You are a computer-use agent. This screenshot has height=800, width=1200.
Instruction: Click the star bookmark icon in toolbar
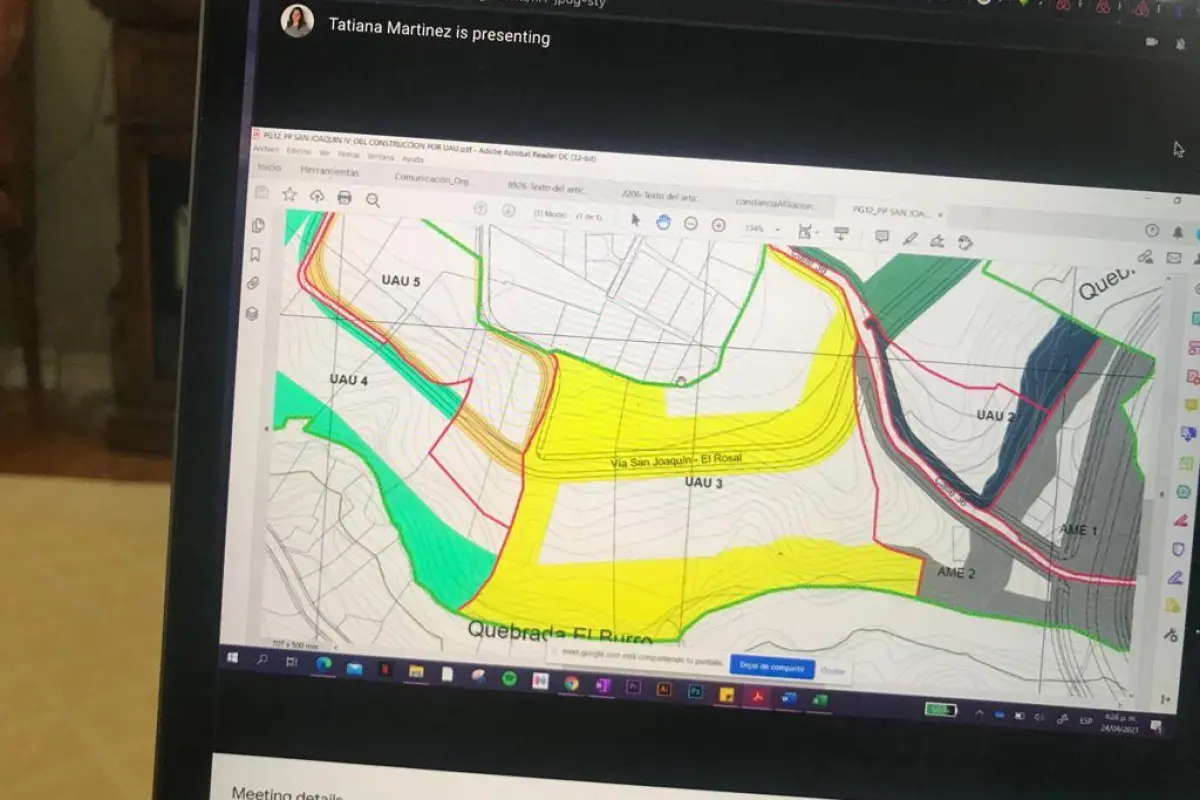pyautogui.click(x=289, y=194)
